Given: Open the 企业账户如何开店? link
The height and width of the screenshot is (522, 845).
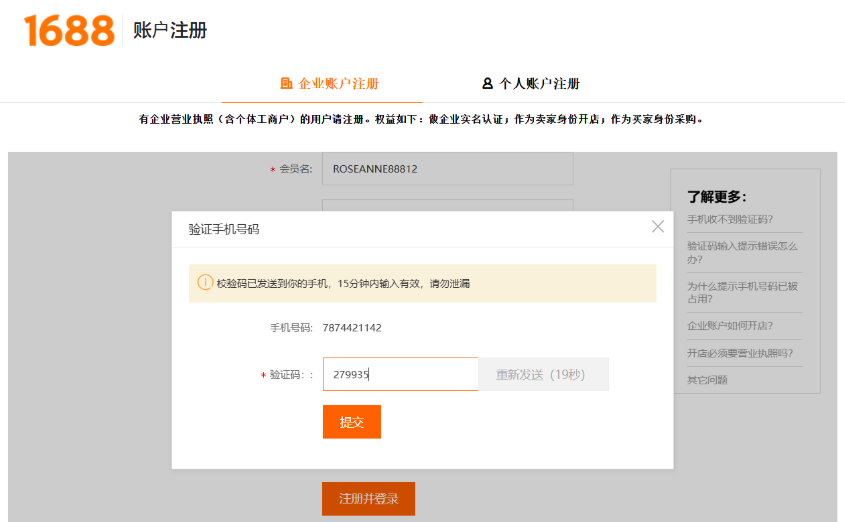Looking at the screenshot, I should tap(730, 326).
